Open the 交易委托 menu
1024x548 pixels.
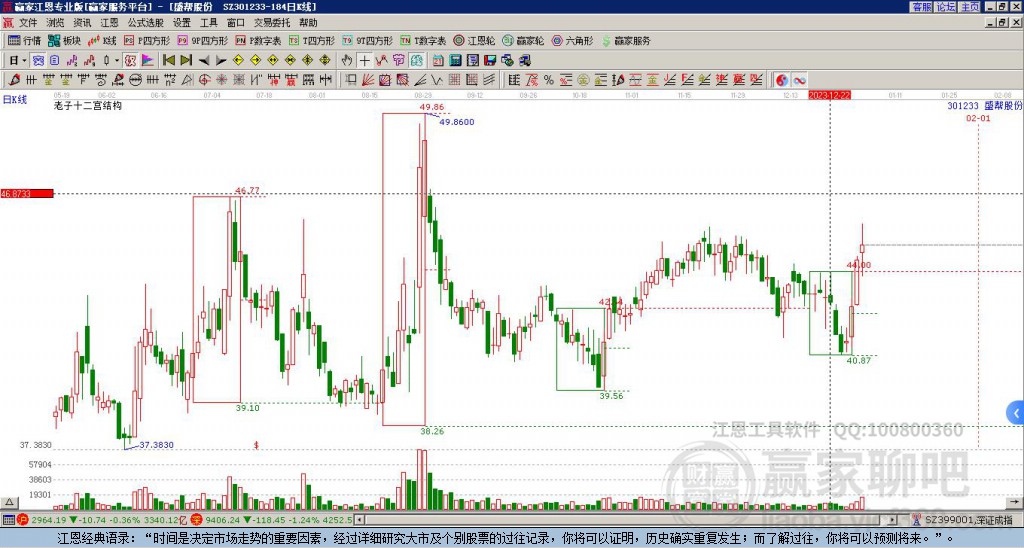coord(272,23)
